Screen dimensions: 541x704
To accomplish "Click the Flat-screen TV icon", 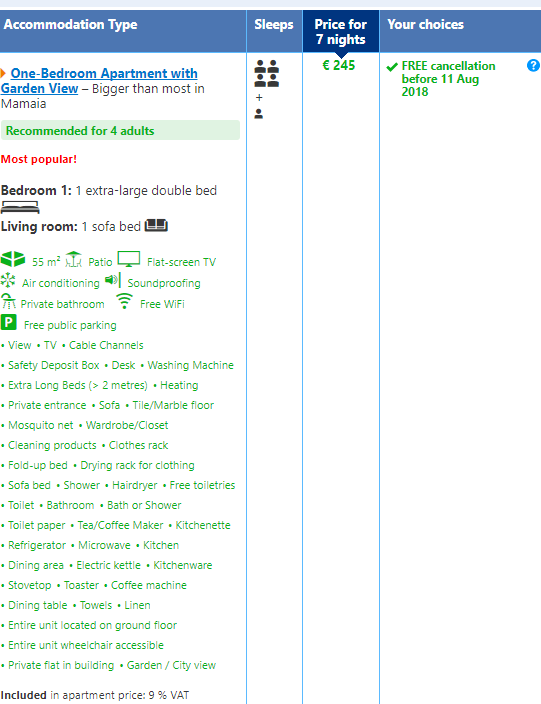I will [x=129, y=260].
